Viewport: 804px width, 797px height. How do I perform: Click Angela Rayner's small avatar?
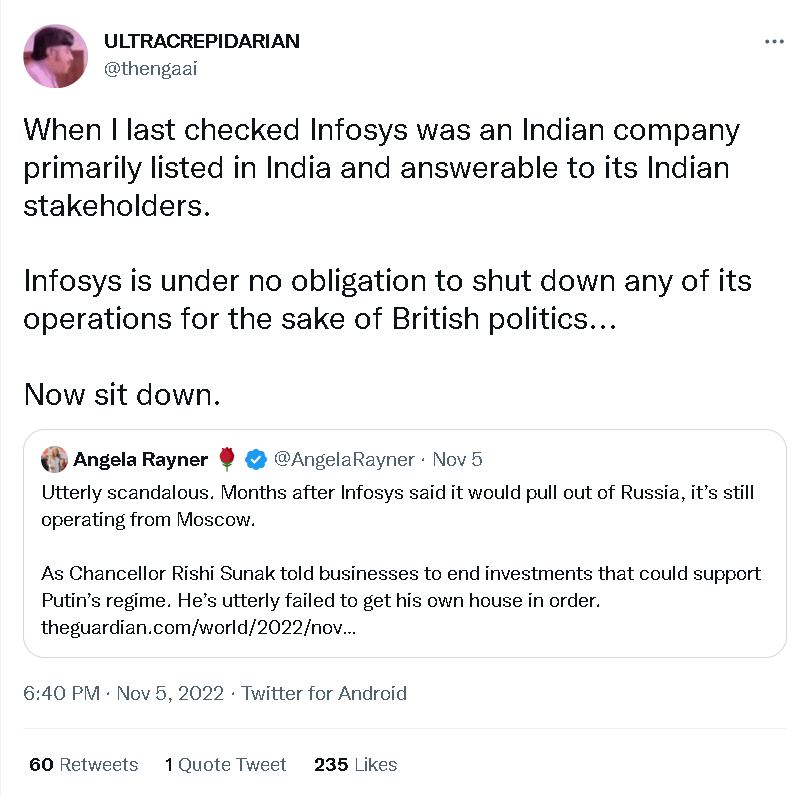(54, 459)
